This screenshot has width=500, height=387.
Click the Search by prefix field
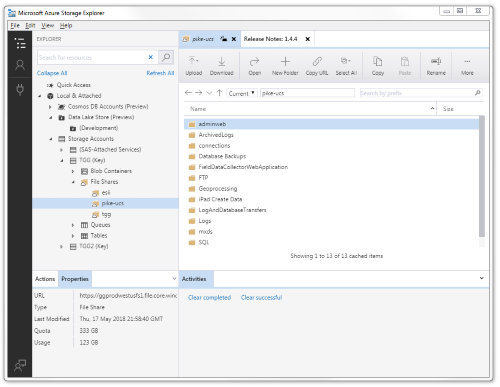pyautogui.click(x=417, y=93)
